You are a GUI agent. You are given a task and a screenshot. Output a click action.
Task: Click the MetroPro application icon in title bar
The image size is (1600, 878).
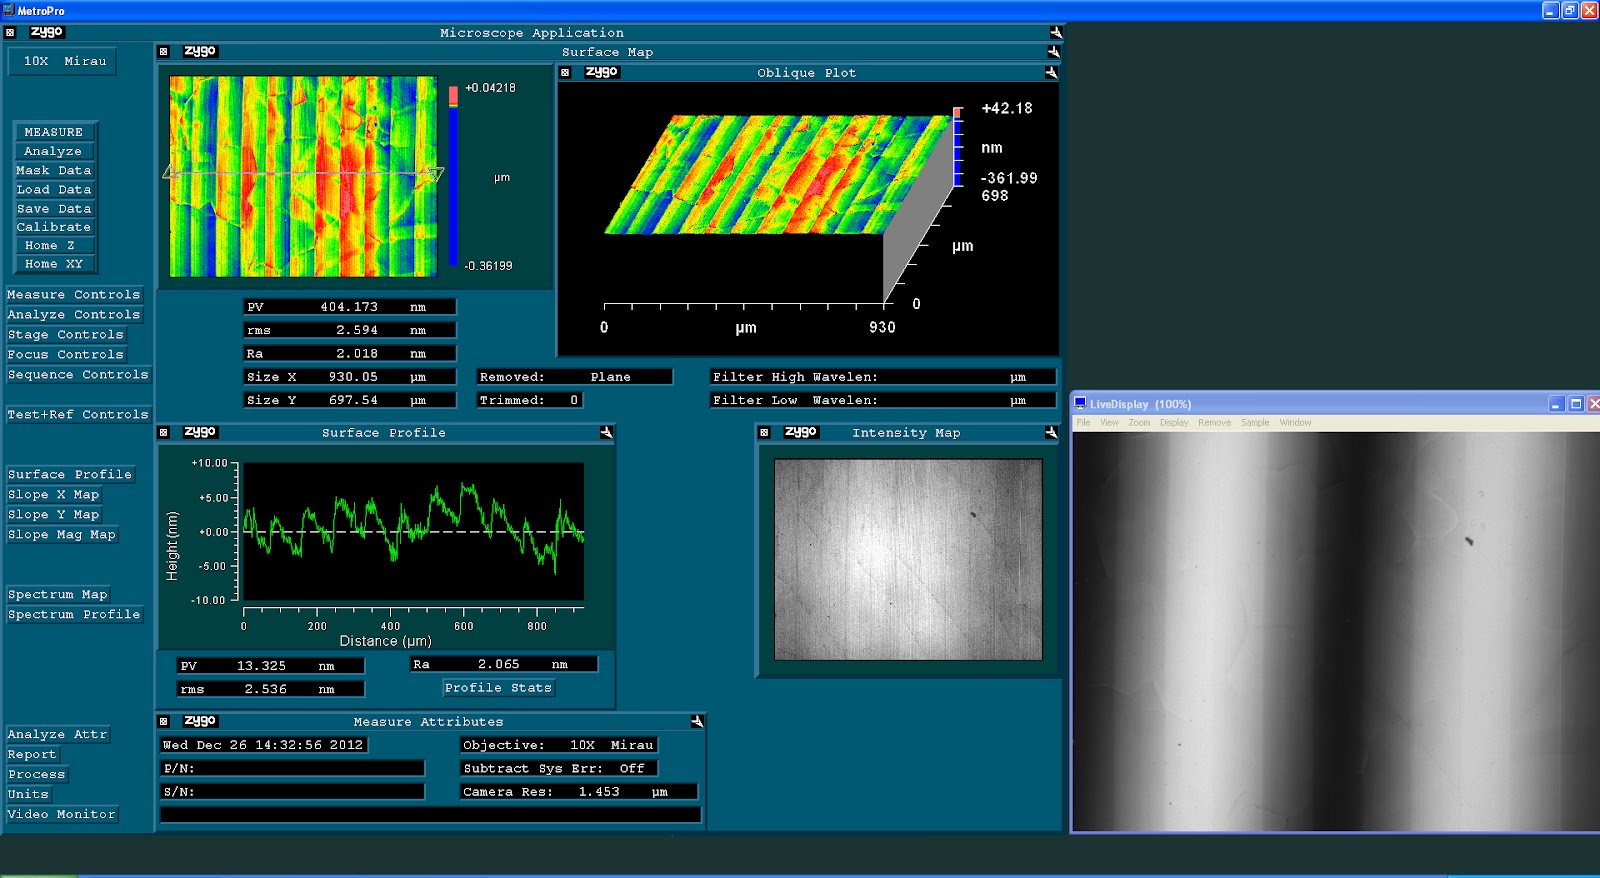point(9,10)
